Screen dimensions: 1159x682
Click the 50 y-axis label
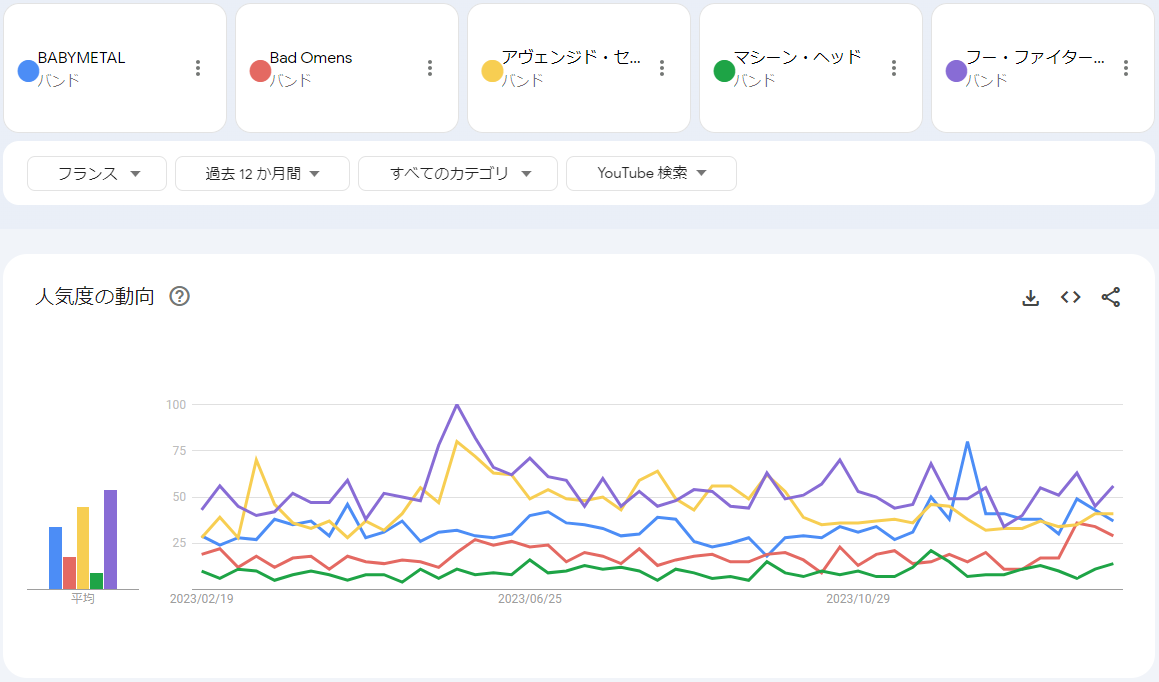pos(179,497)
